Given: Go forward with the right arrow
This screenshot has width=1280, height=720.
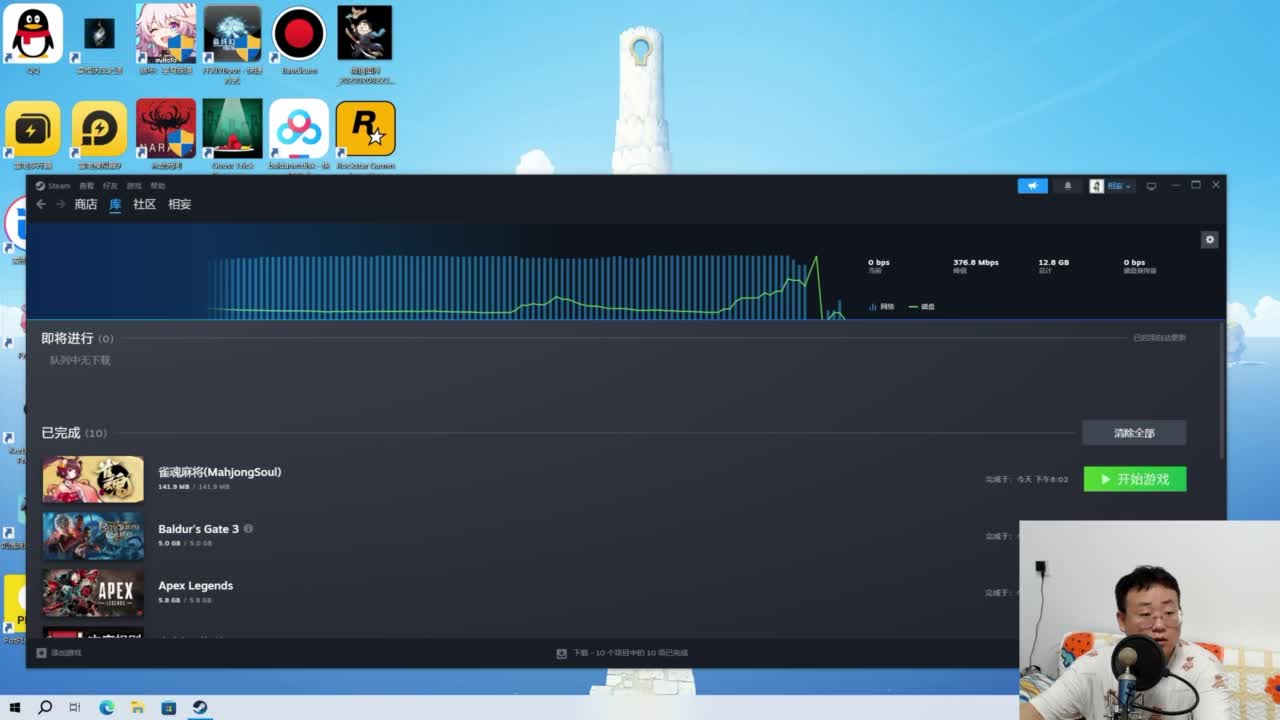Looking at the screenshot, I should click(60, 204).
